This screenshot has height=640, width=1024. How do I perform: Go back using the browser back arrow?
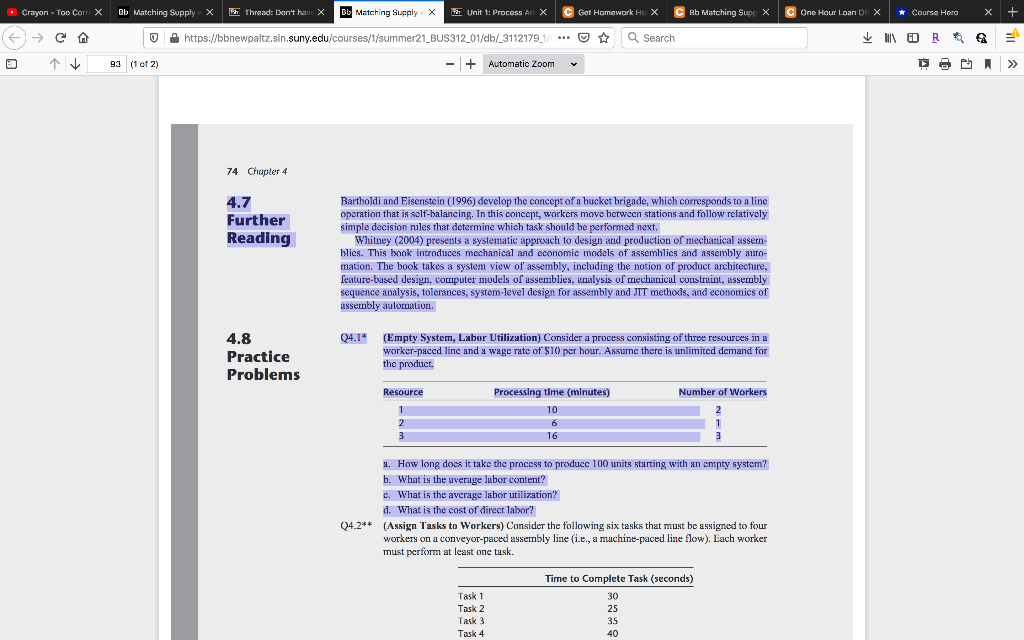(x=14, y=38)
